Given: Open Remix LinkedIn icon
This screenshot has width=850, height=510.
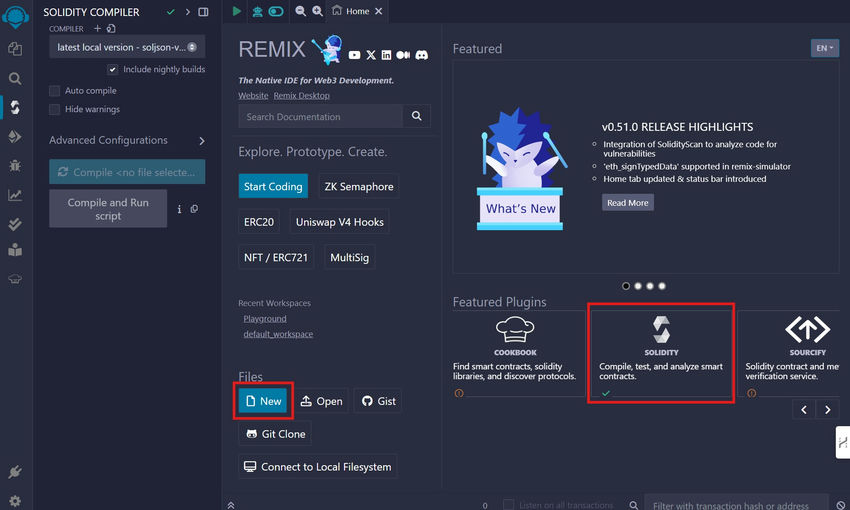Looking at the screenshot, I should pyautogui.click(x=386, y=55).
